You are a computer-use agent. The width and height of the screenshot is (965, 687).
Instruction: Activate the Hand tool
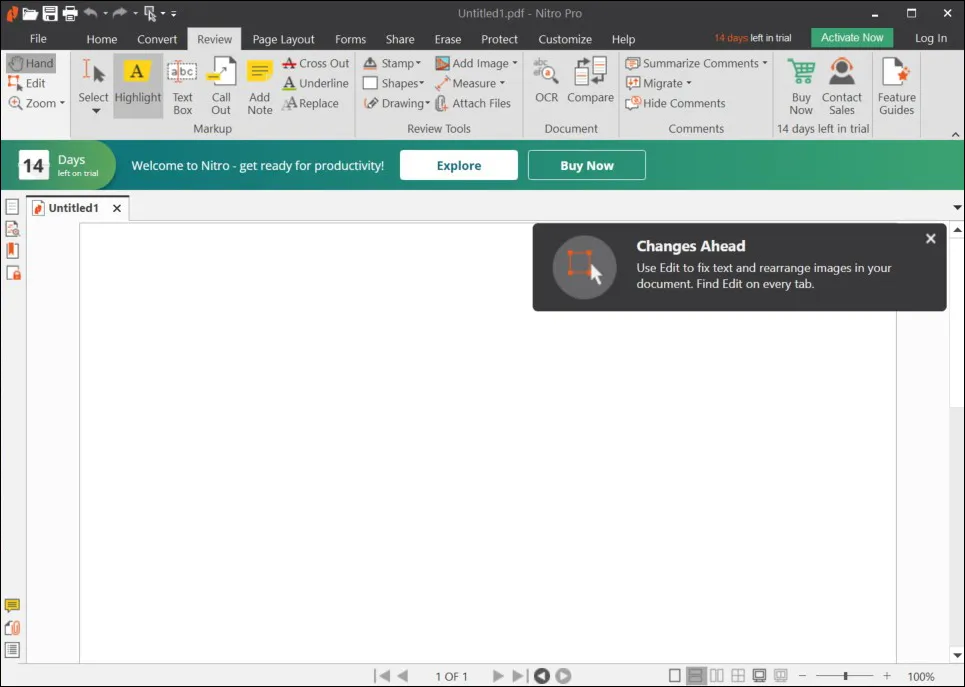click(31, 62)
